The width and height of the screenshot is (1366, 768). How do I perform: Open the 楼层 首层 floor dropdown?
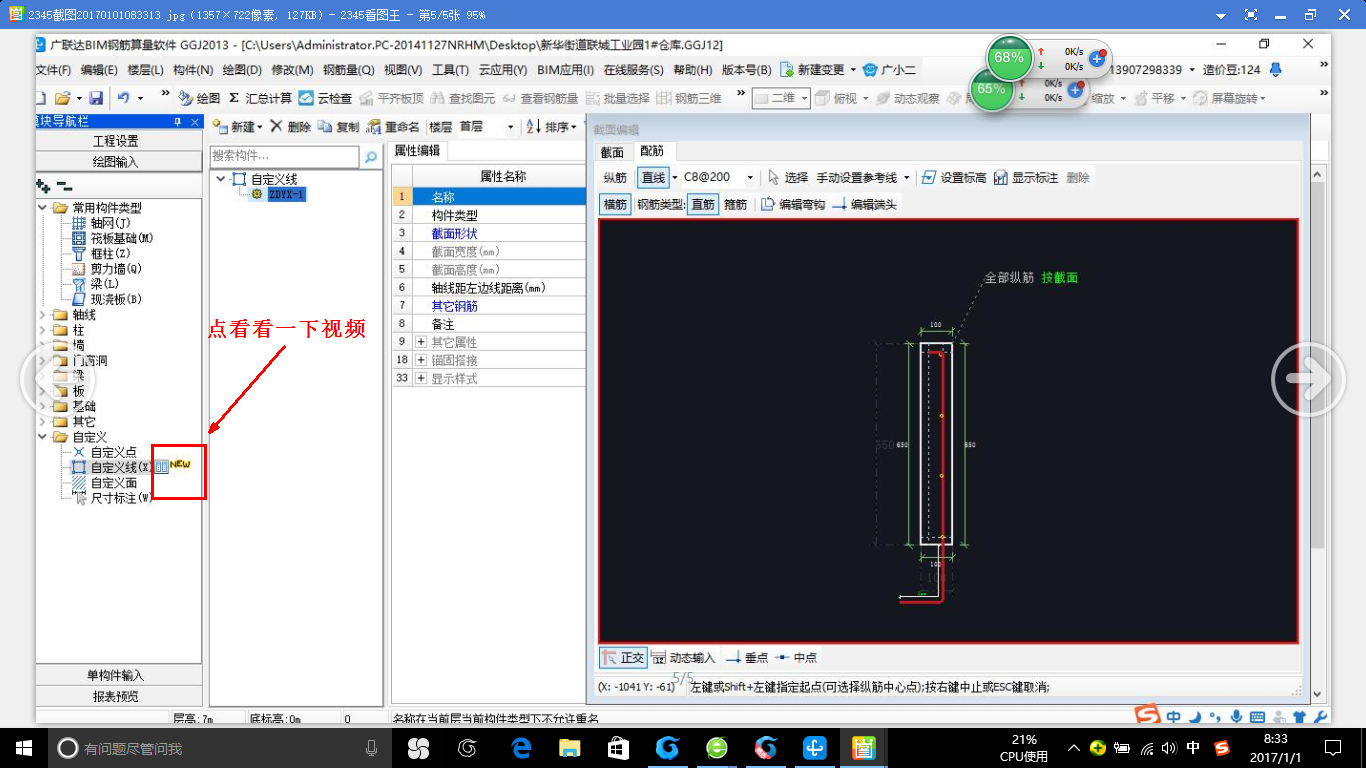click(x=510, y=127)
